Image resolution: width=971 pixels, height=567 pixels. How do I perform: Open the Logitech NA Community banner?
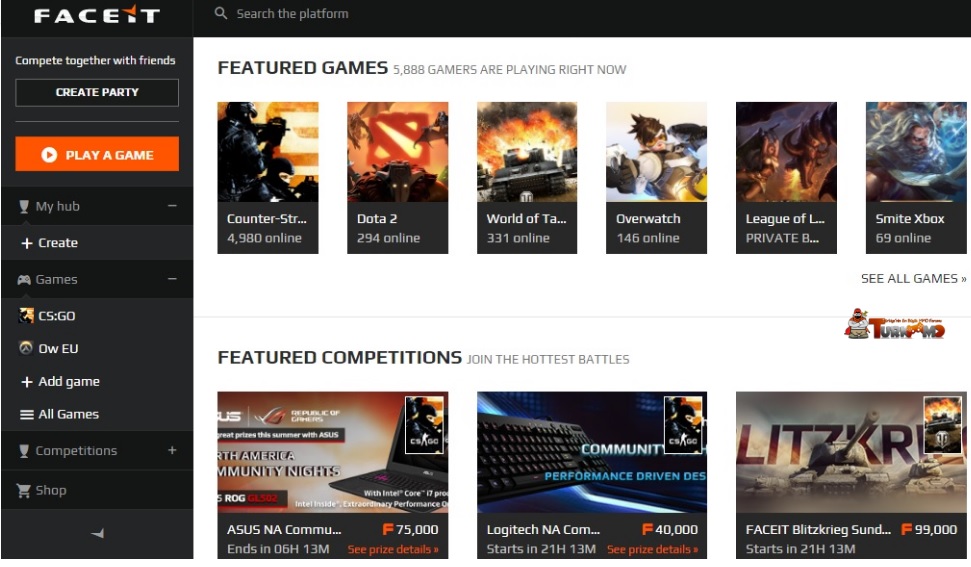pyautogui.click(x=592, y=452)
